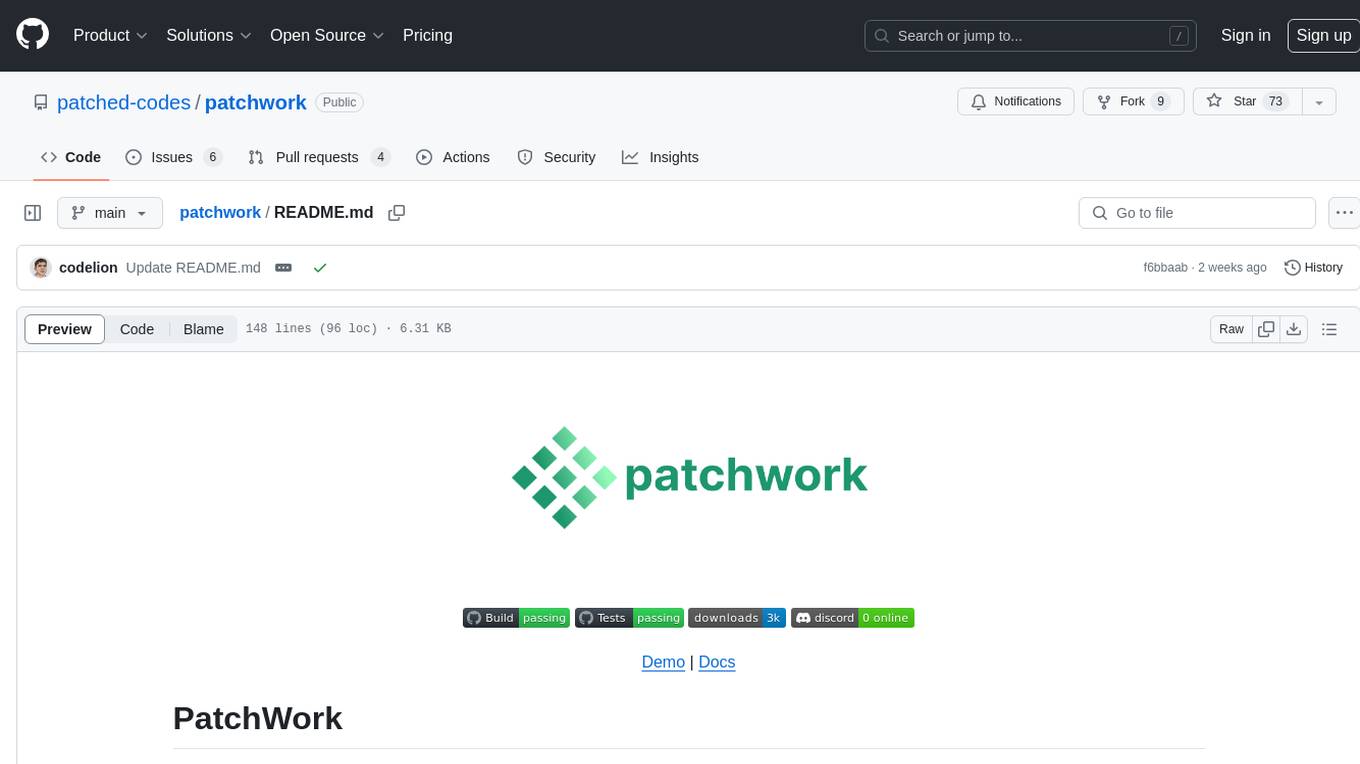This screenshot has height=764, width=1360.
Task: Click the downloads 3k badge
Action: click(x=737, y=618)
